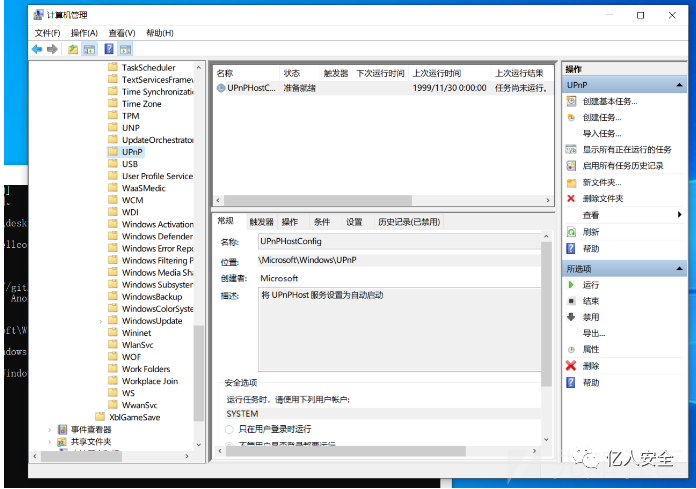Open the 查看 submenu arrow
This screenshot has width=696, height=489.
(x=680, y=215)
